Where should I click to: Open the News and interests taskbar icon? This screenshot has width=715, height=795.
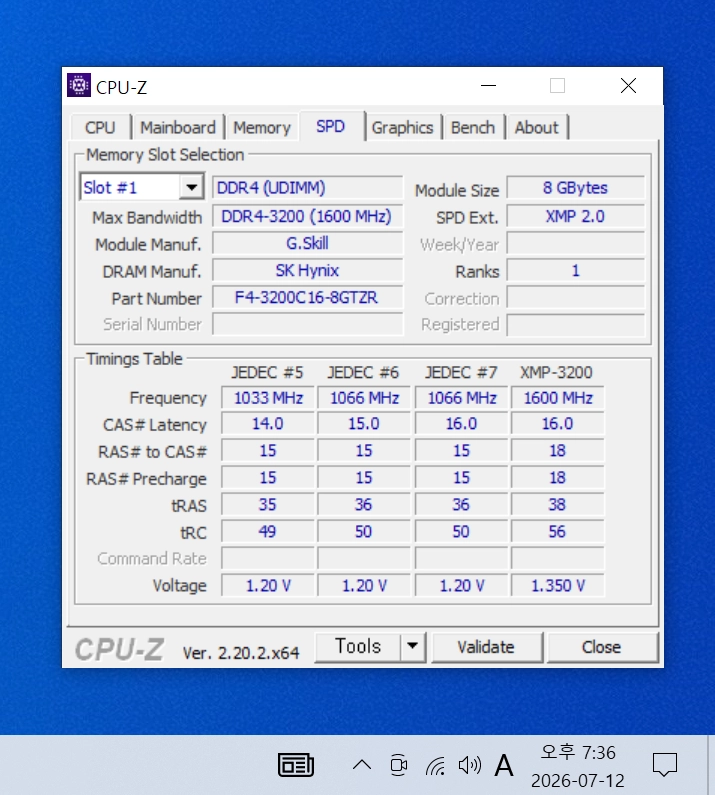click(x=296, y=765)
